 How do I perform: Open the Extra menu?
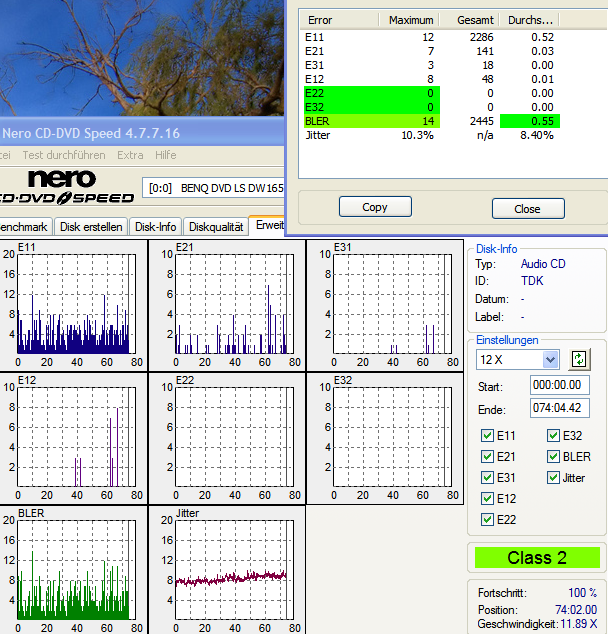click(130, 155)
